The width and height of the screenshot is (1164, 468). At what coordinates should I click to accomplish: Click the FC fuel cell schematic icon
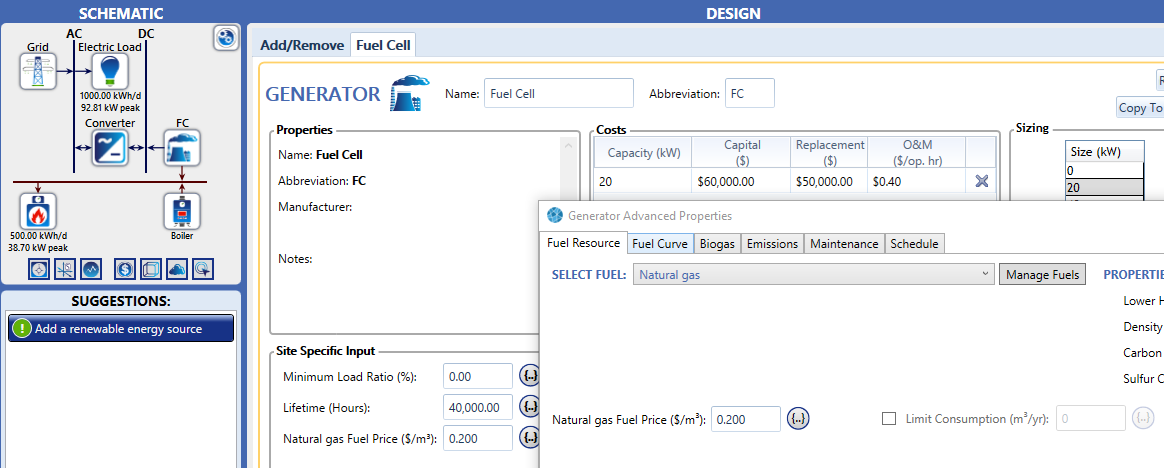coord(182,149)
